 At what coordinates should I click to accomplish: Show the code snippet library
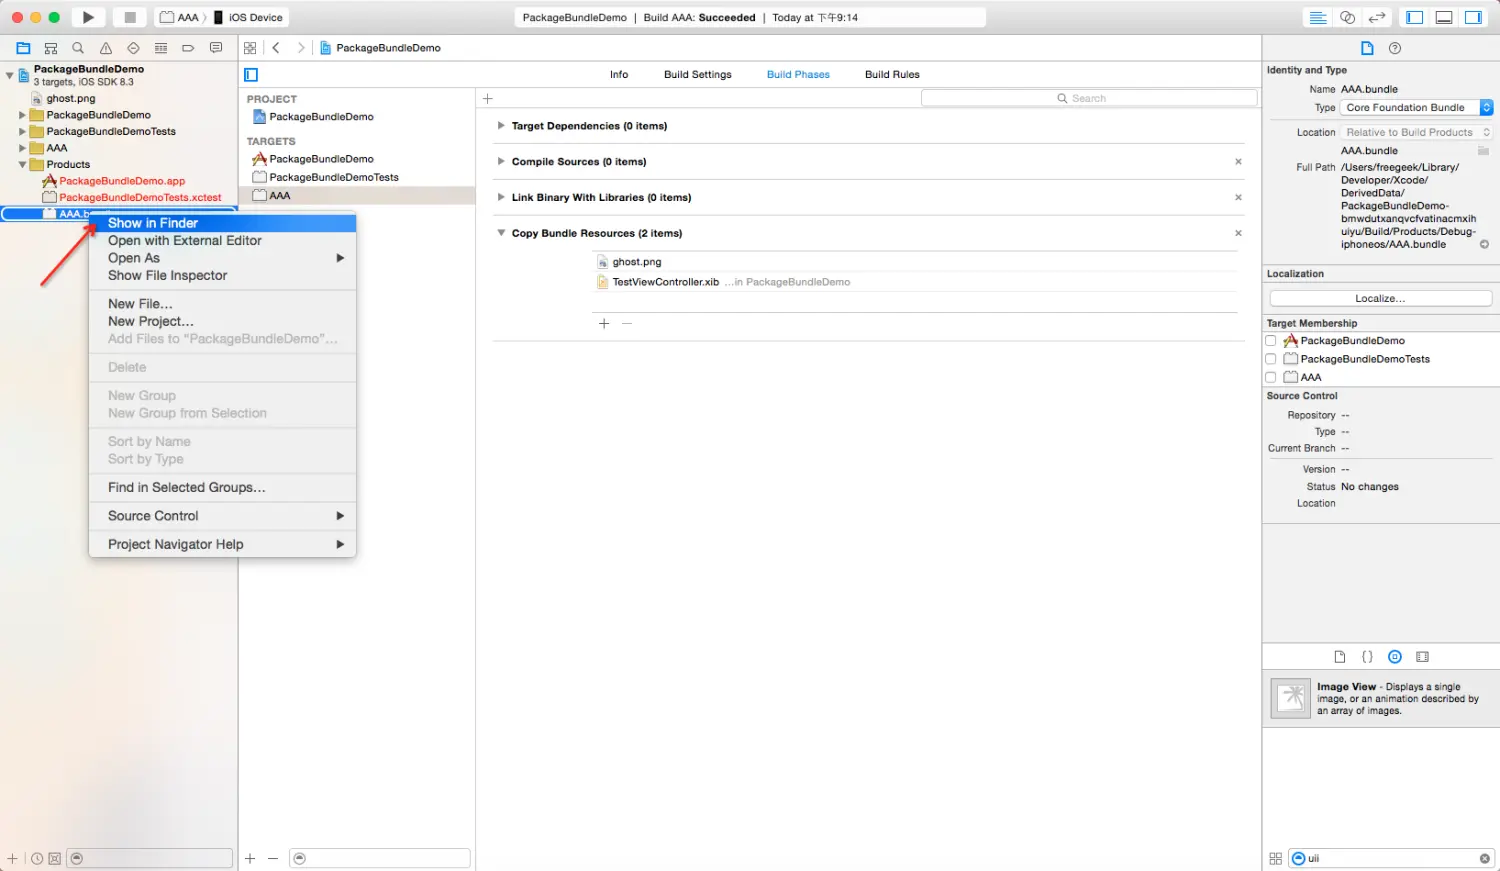click(1367, 657)
